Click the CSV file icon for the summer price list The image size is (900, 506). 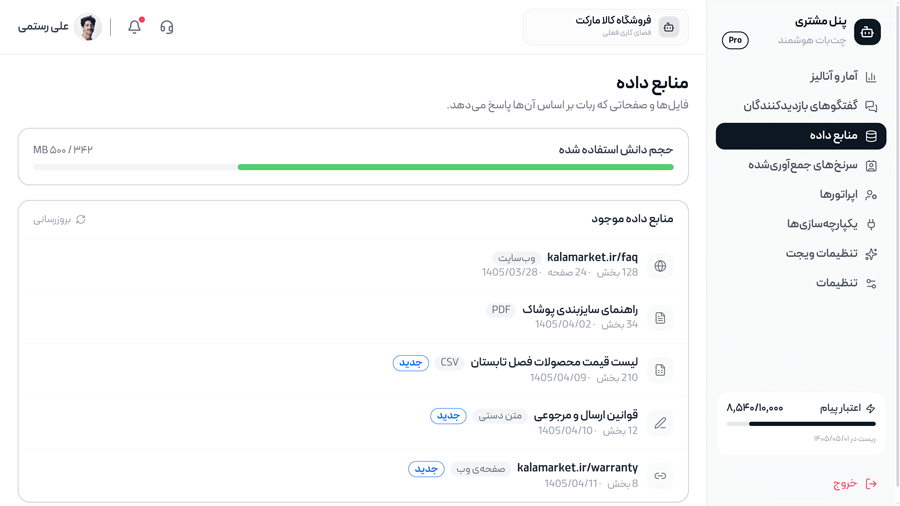point(660,371)
